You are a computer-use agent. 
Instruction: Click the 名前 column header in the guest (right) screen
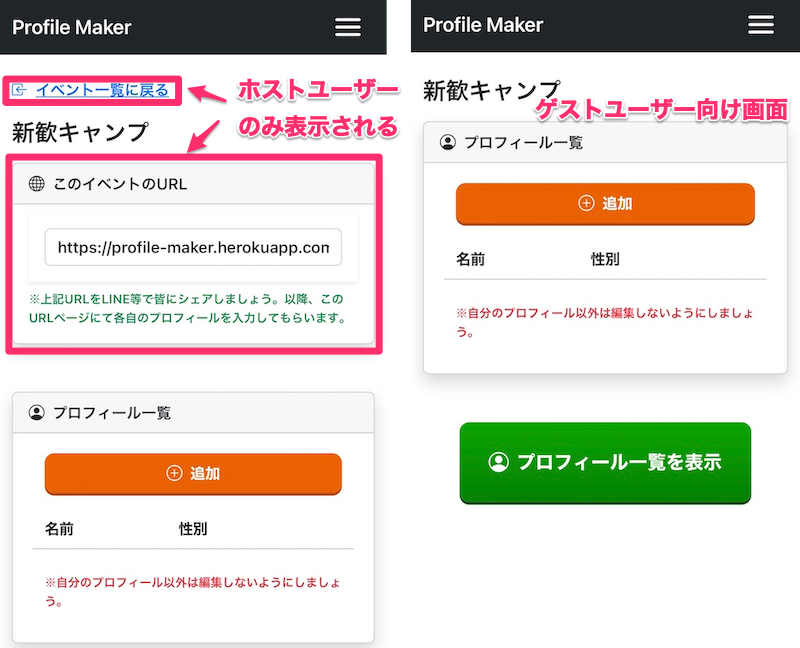[x=470, y=259]
